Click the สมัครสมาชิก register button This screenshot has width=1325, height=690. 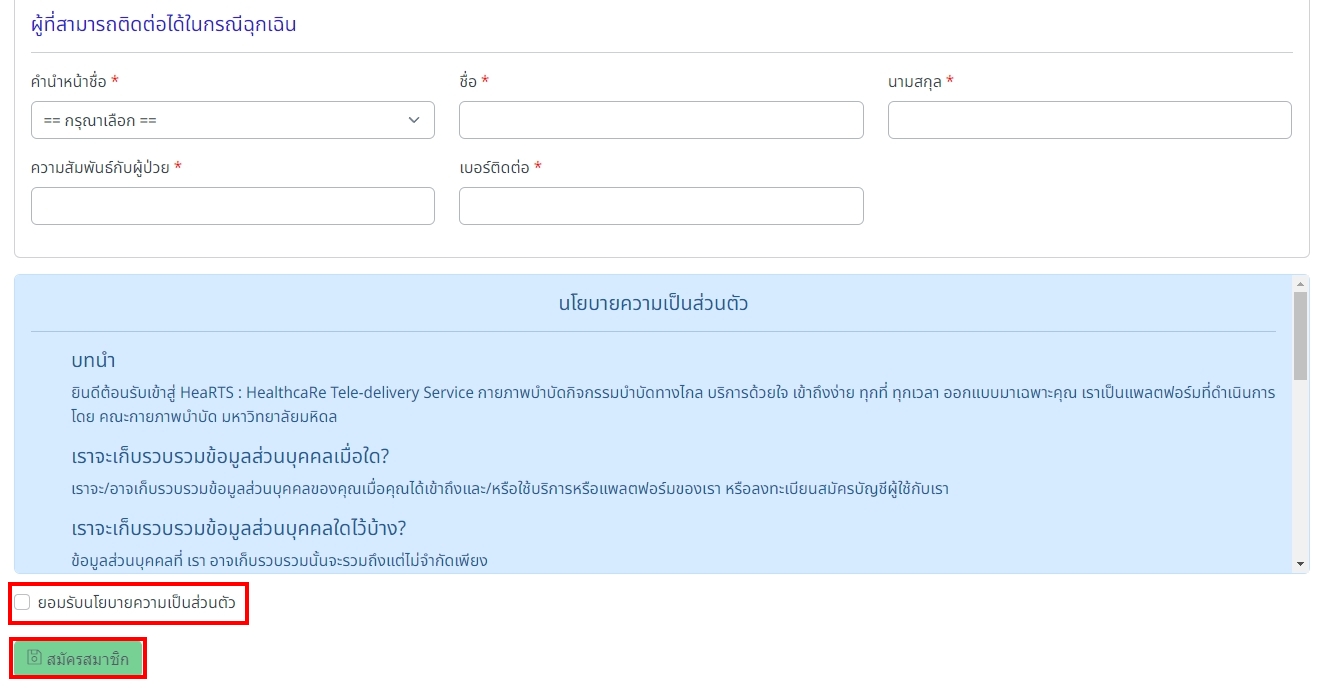(x=78, y=659)
